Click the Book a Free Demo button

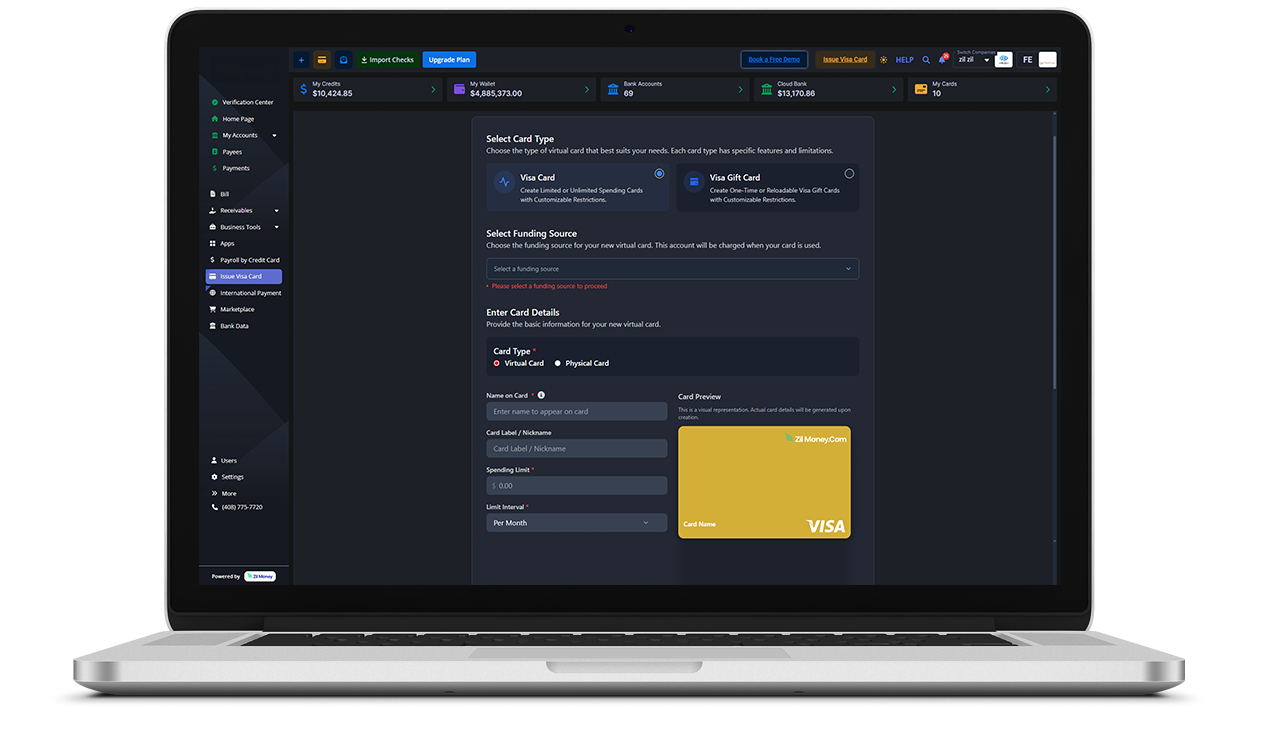(774, 59)
